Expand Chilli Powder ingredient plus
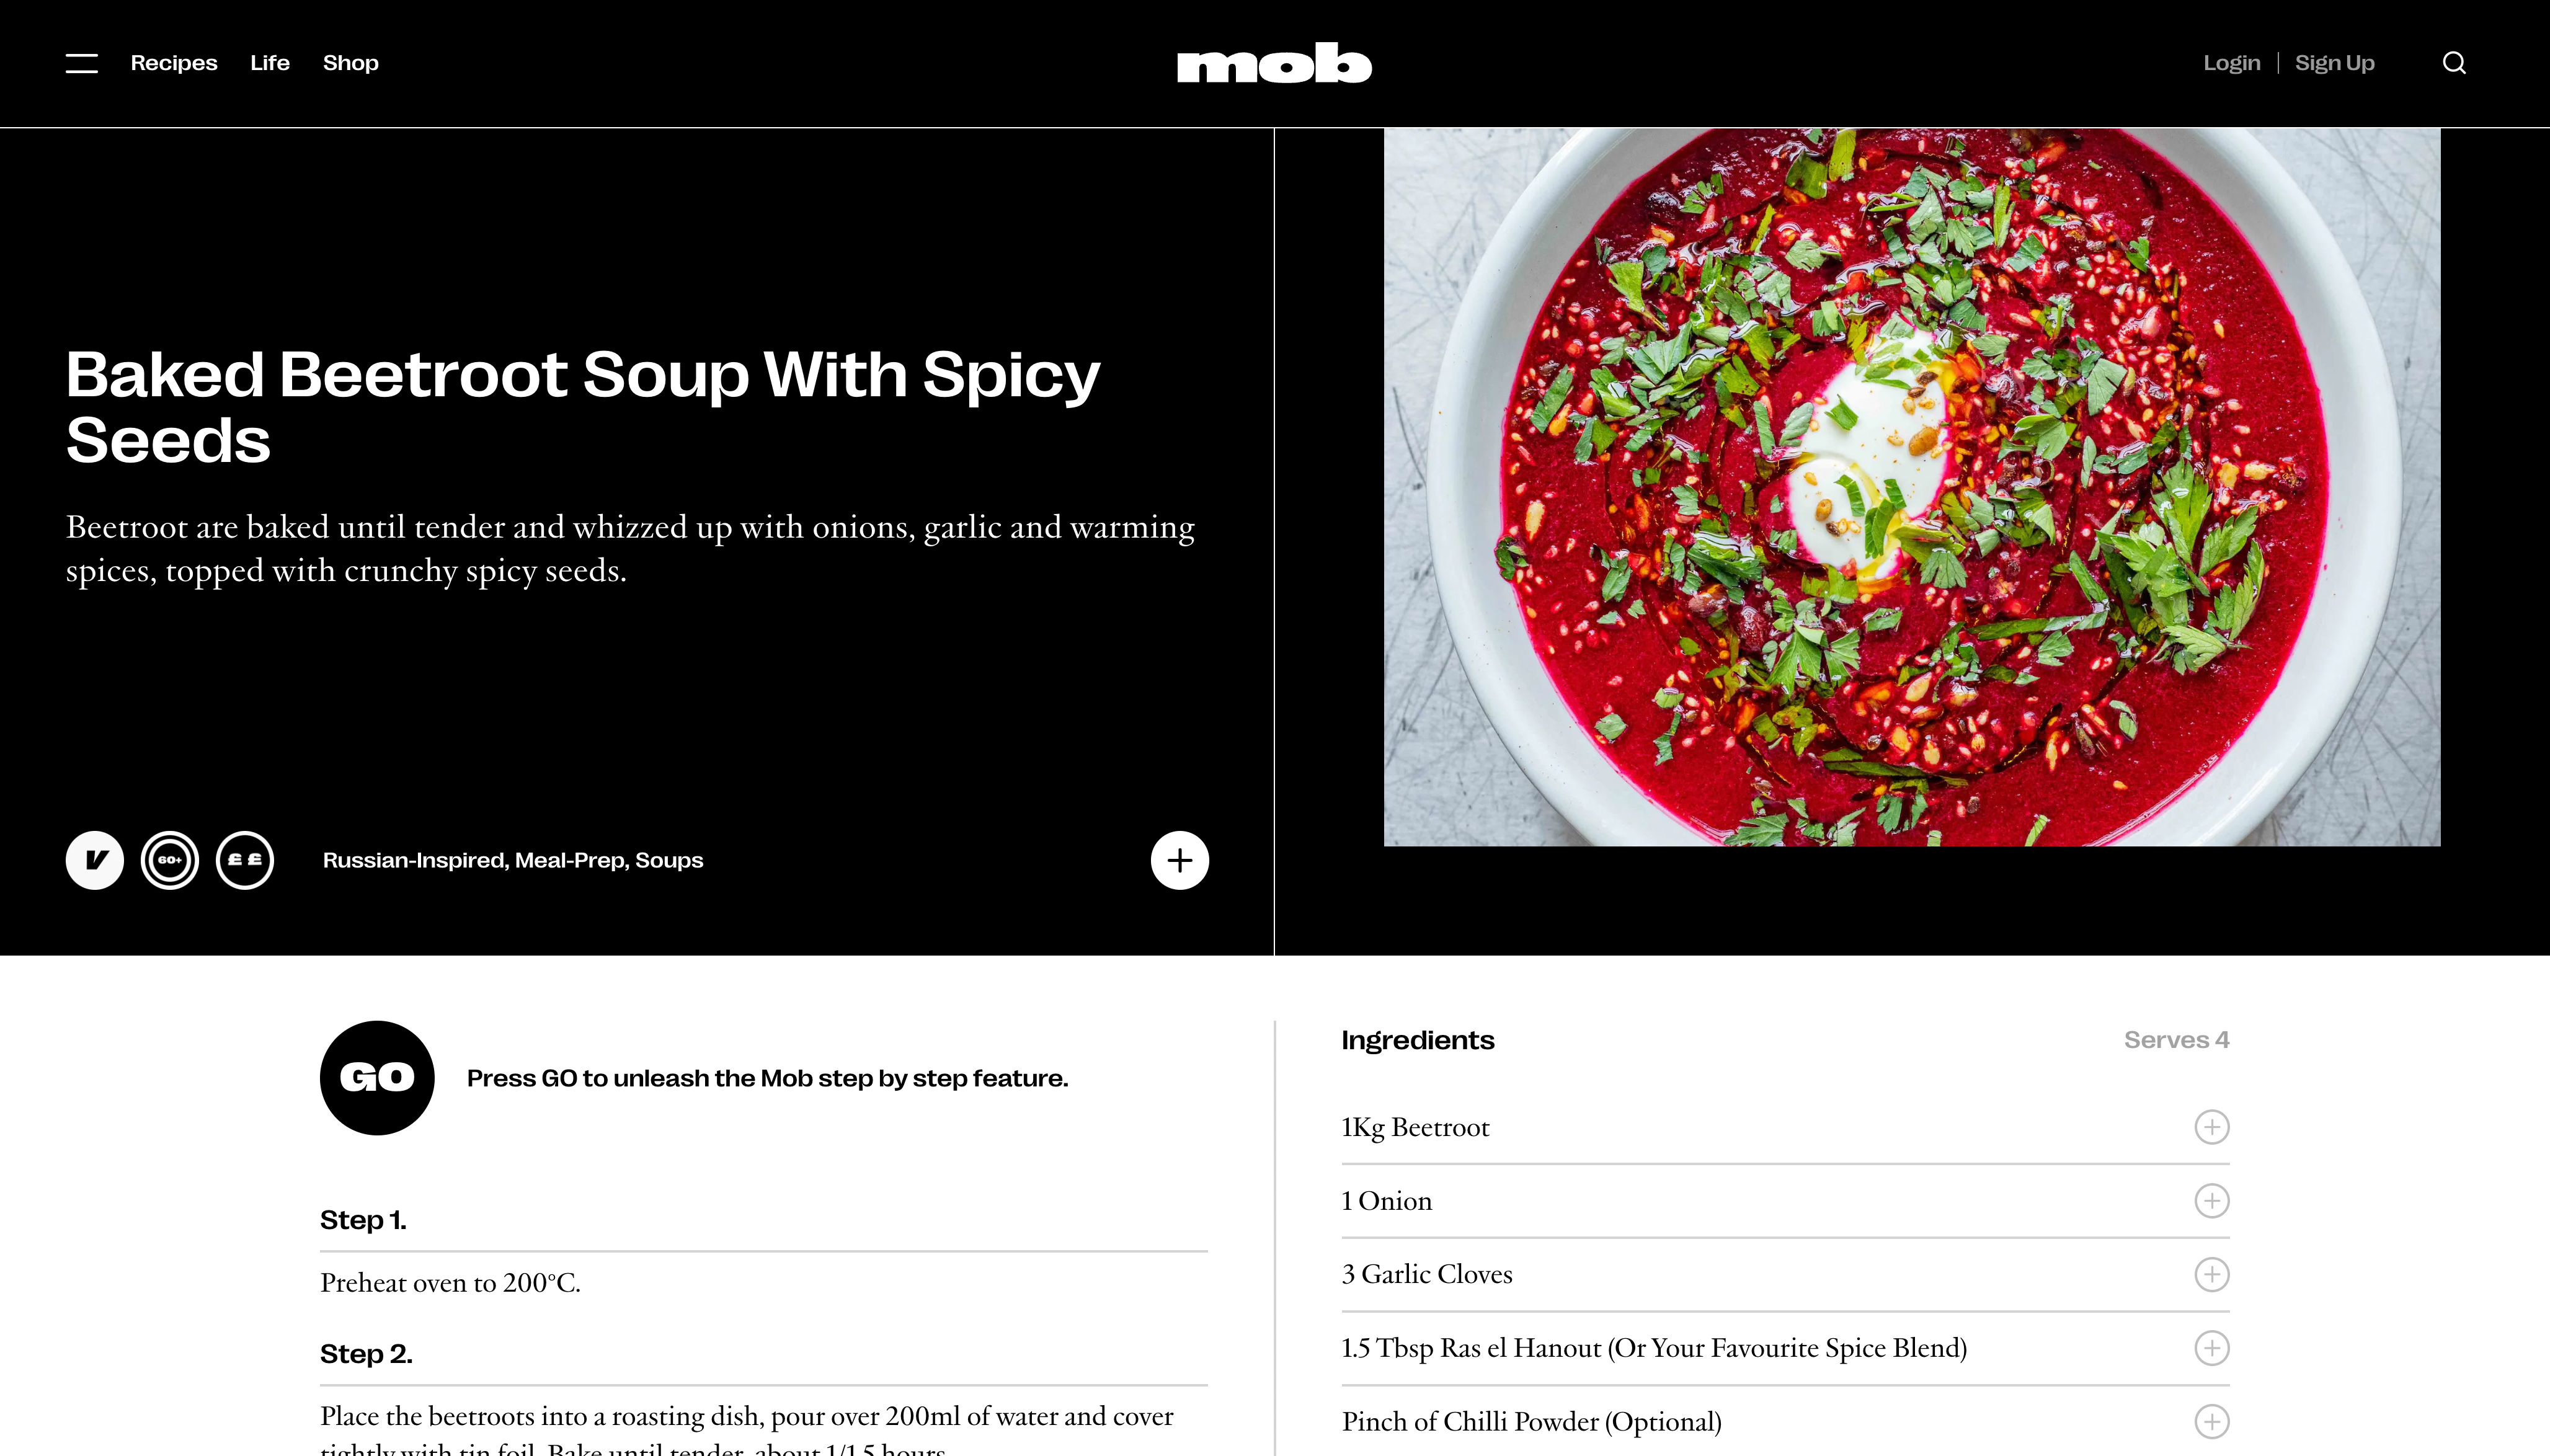2550x1456 pixels. coord(2212,1421)
